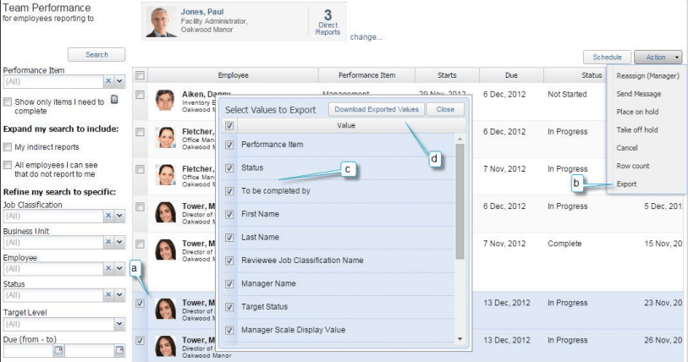Click the 'change...' link

coord(366,37)
